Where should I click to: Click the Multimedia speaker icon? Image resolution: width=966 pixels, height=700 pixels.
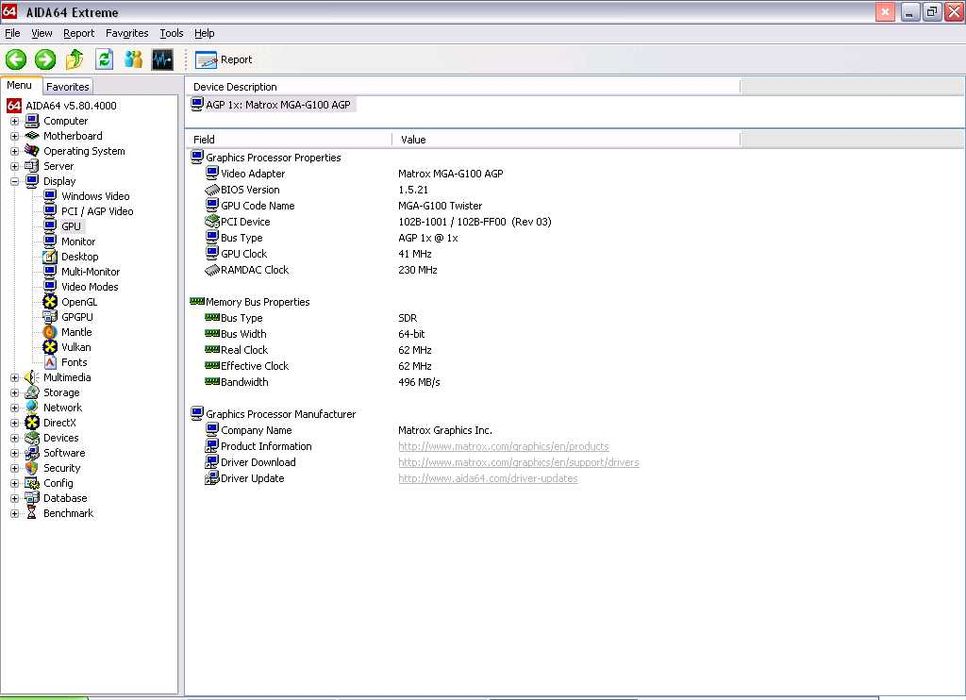32,377
